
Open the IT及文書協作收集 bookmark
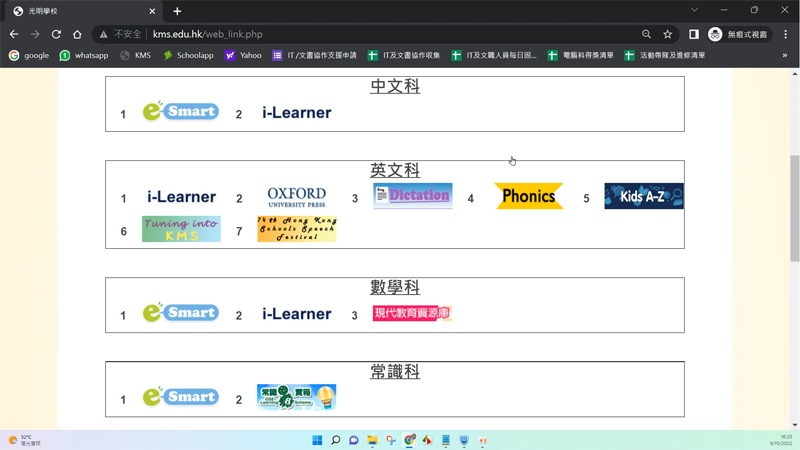point(404,55)
